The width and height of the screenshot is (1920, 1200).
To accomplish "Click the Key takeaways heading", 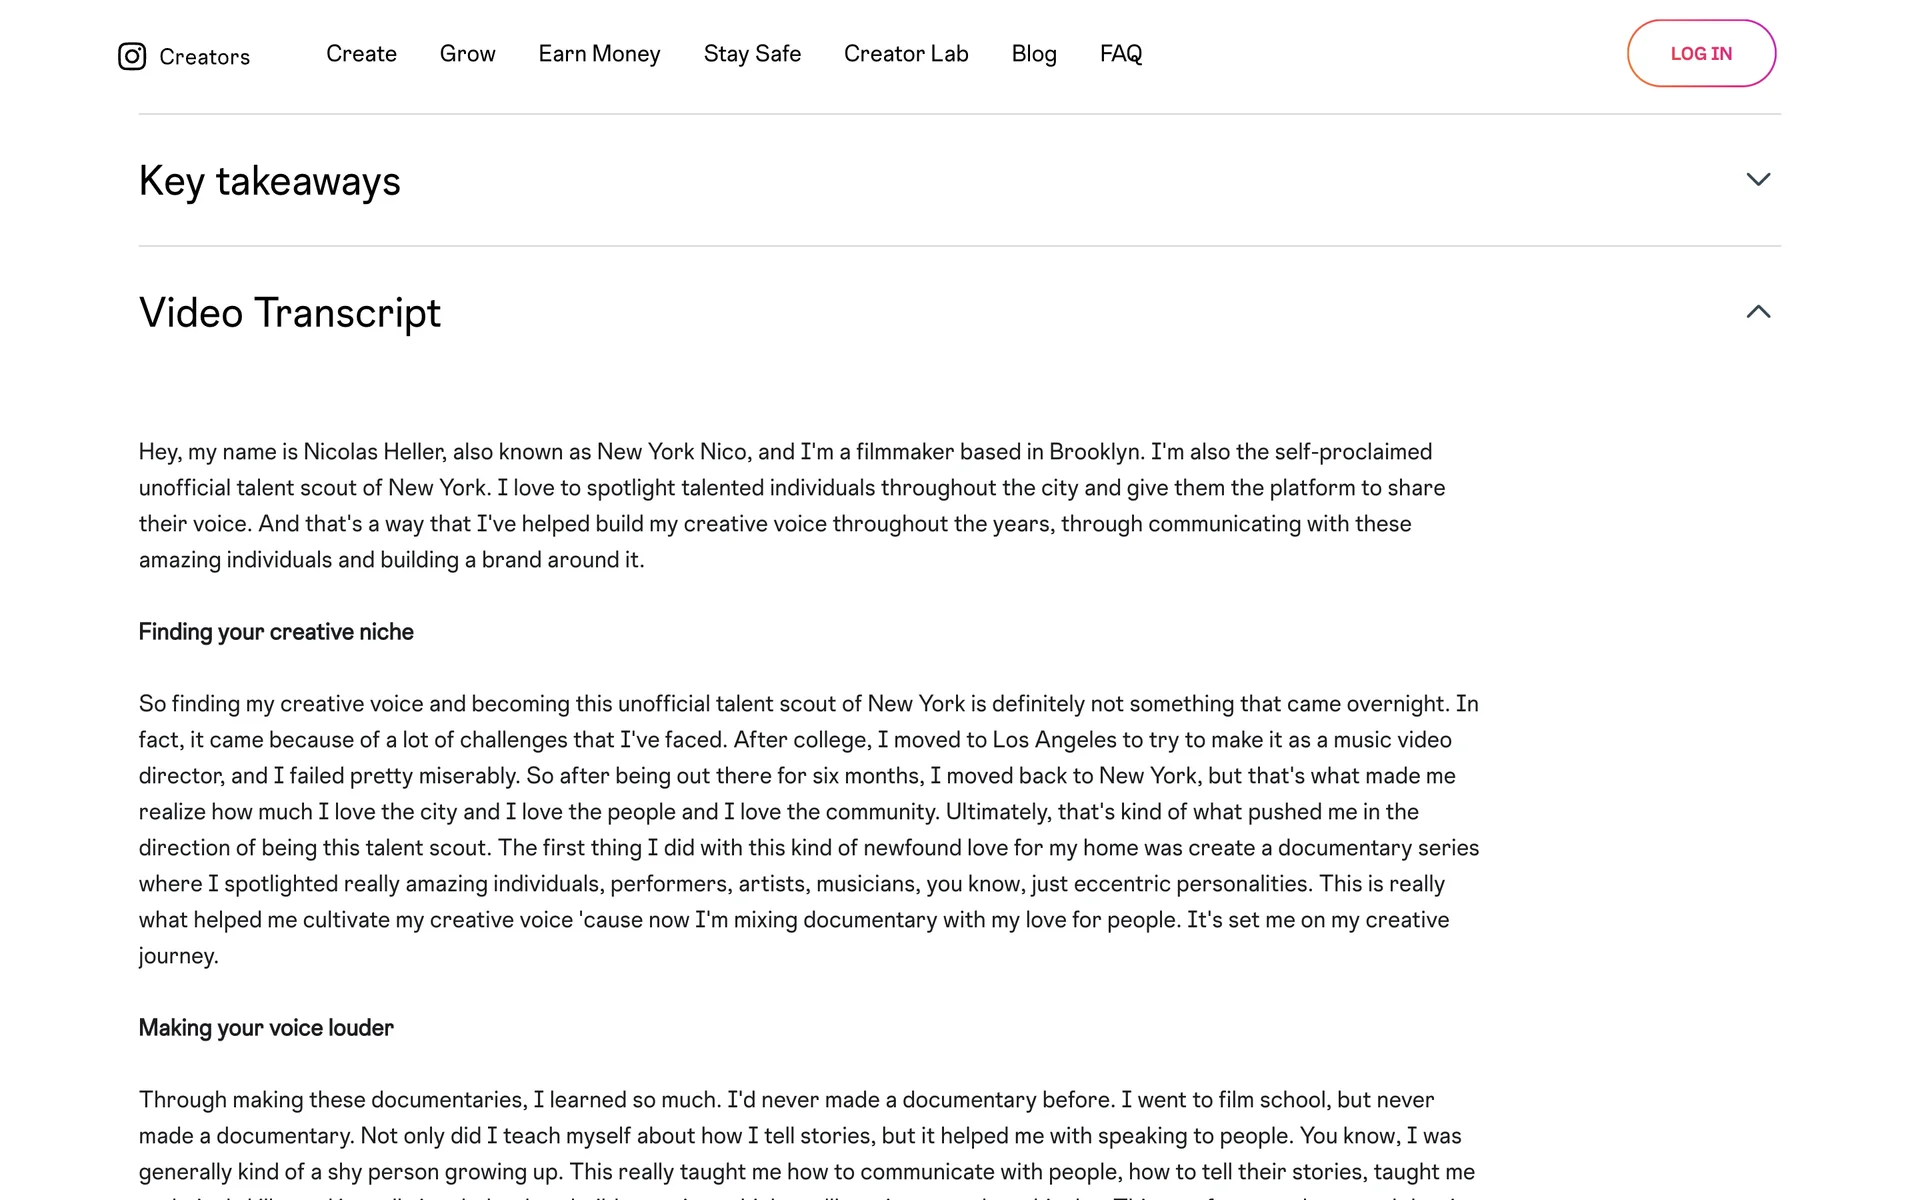I will (270, 181).
